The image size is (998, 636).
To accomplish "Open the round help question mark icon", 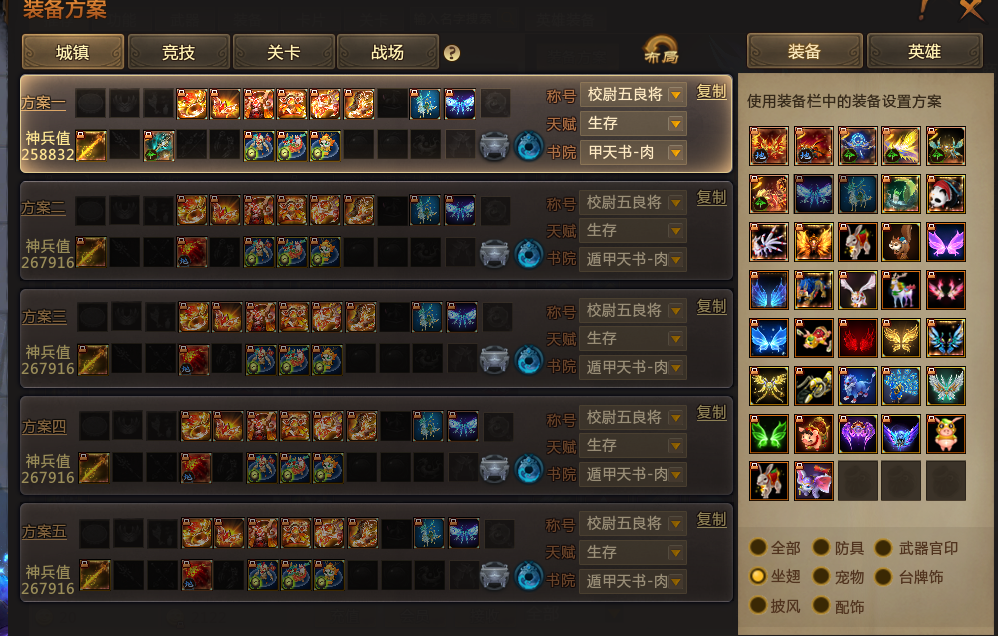I will [x=452, y=53].
